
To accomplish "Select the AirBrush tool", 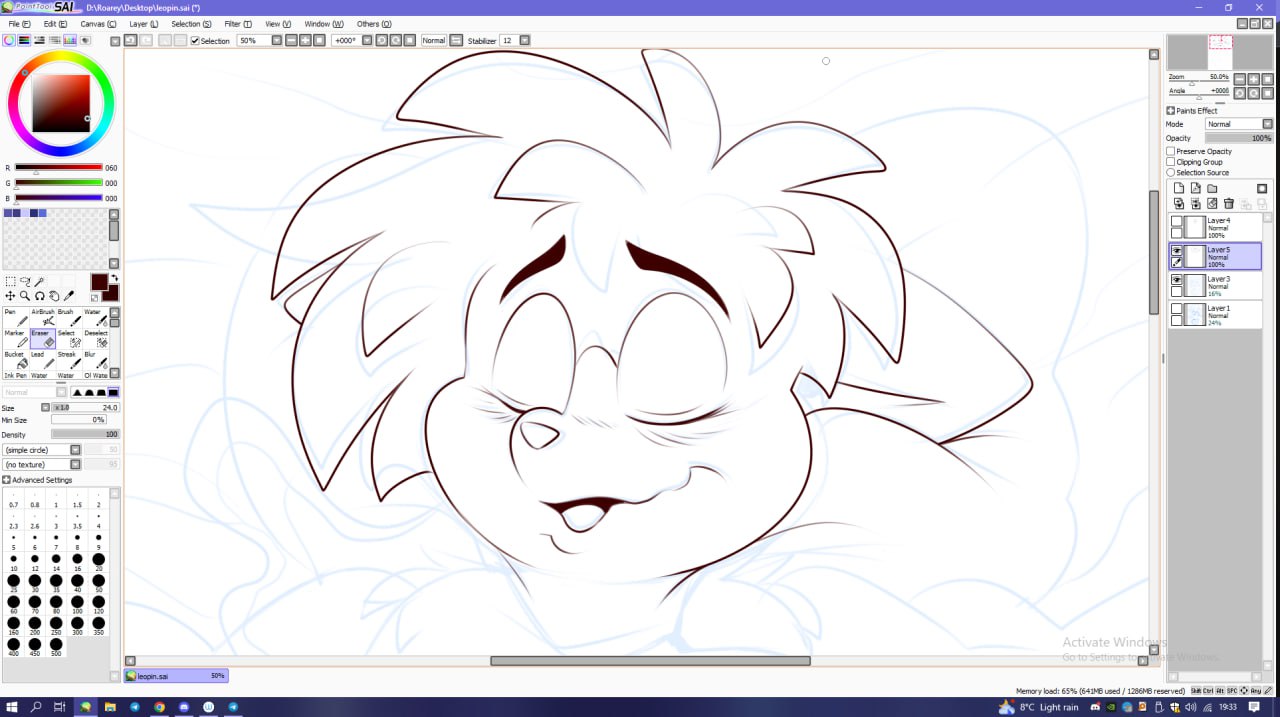I will [43, 318].
